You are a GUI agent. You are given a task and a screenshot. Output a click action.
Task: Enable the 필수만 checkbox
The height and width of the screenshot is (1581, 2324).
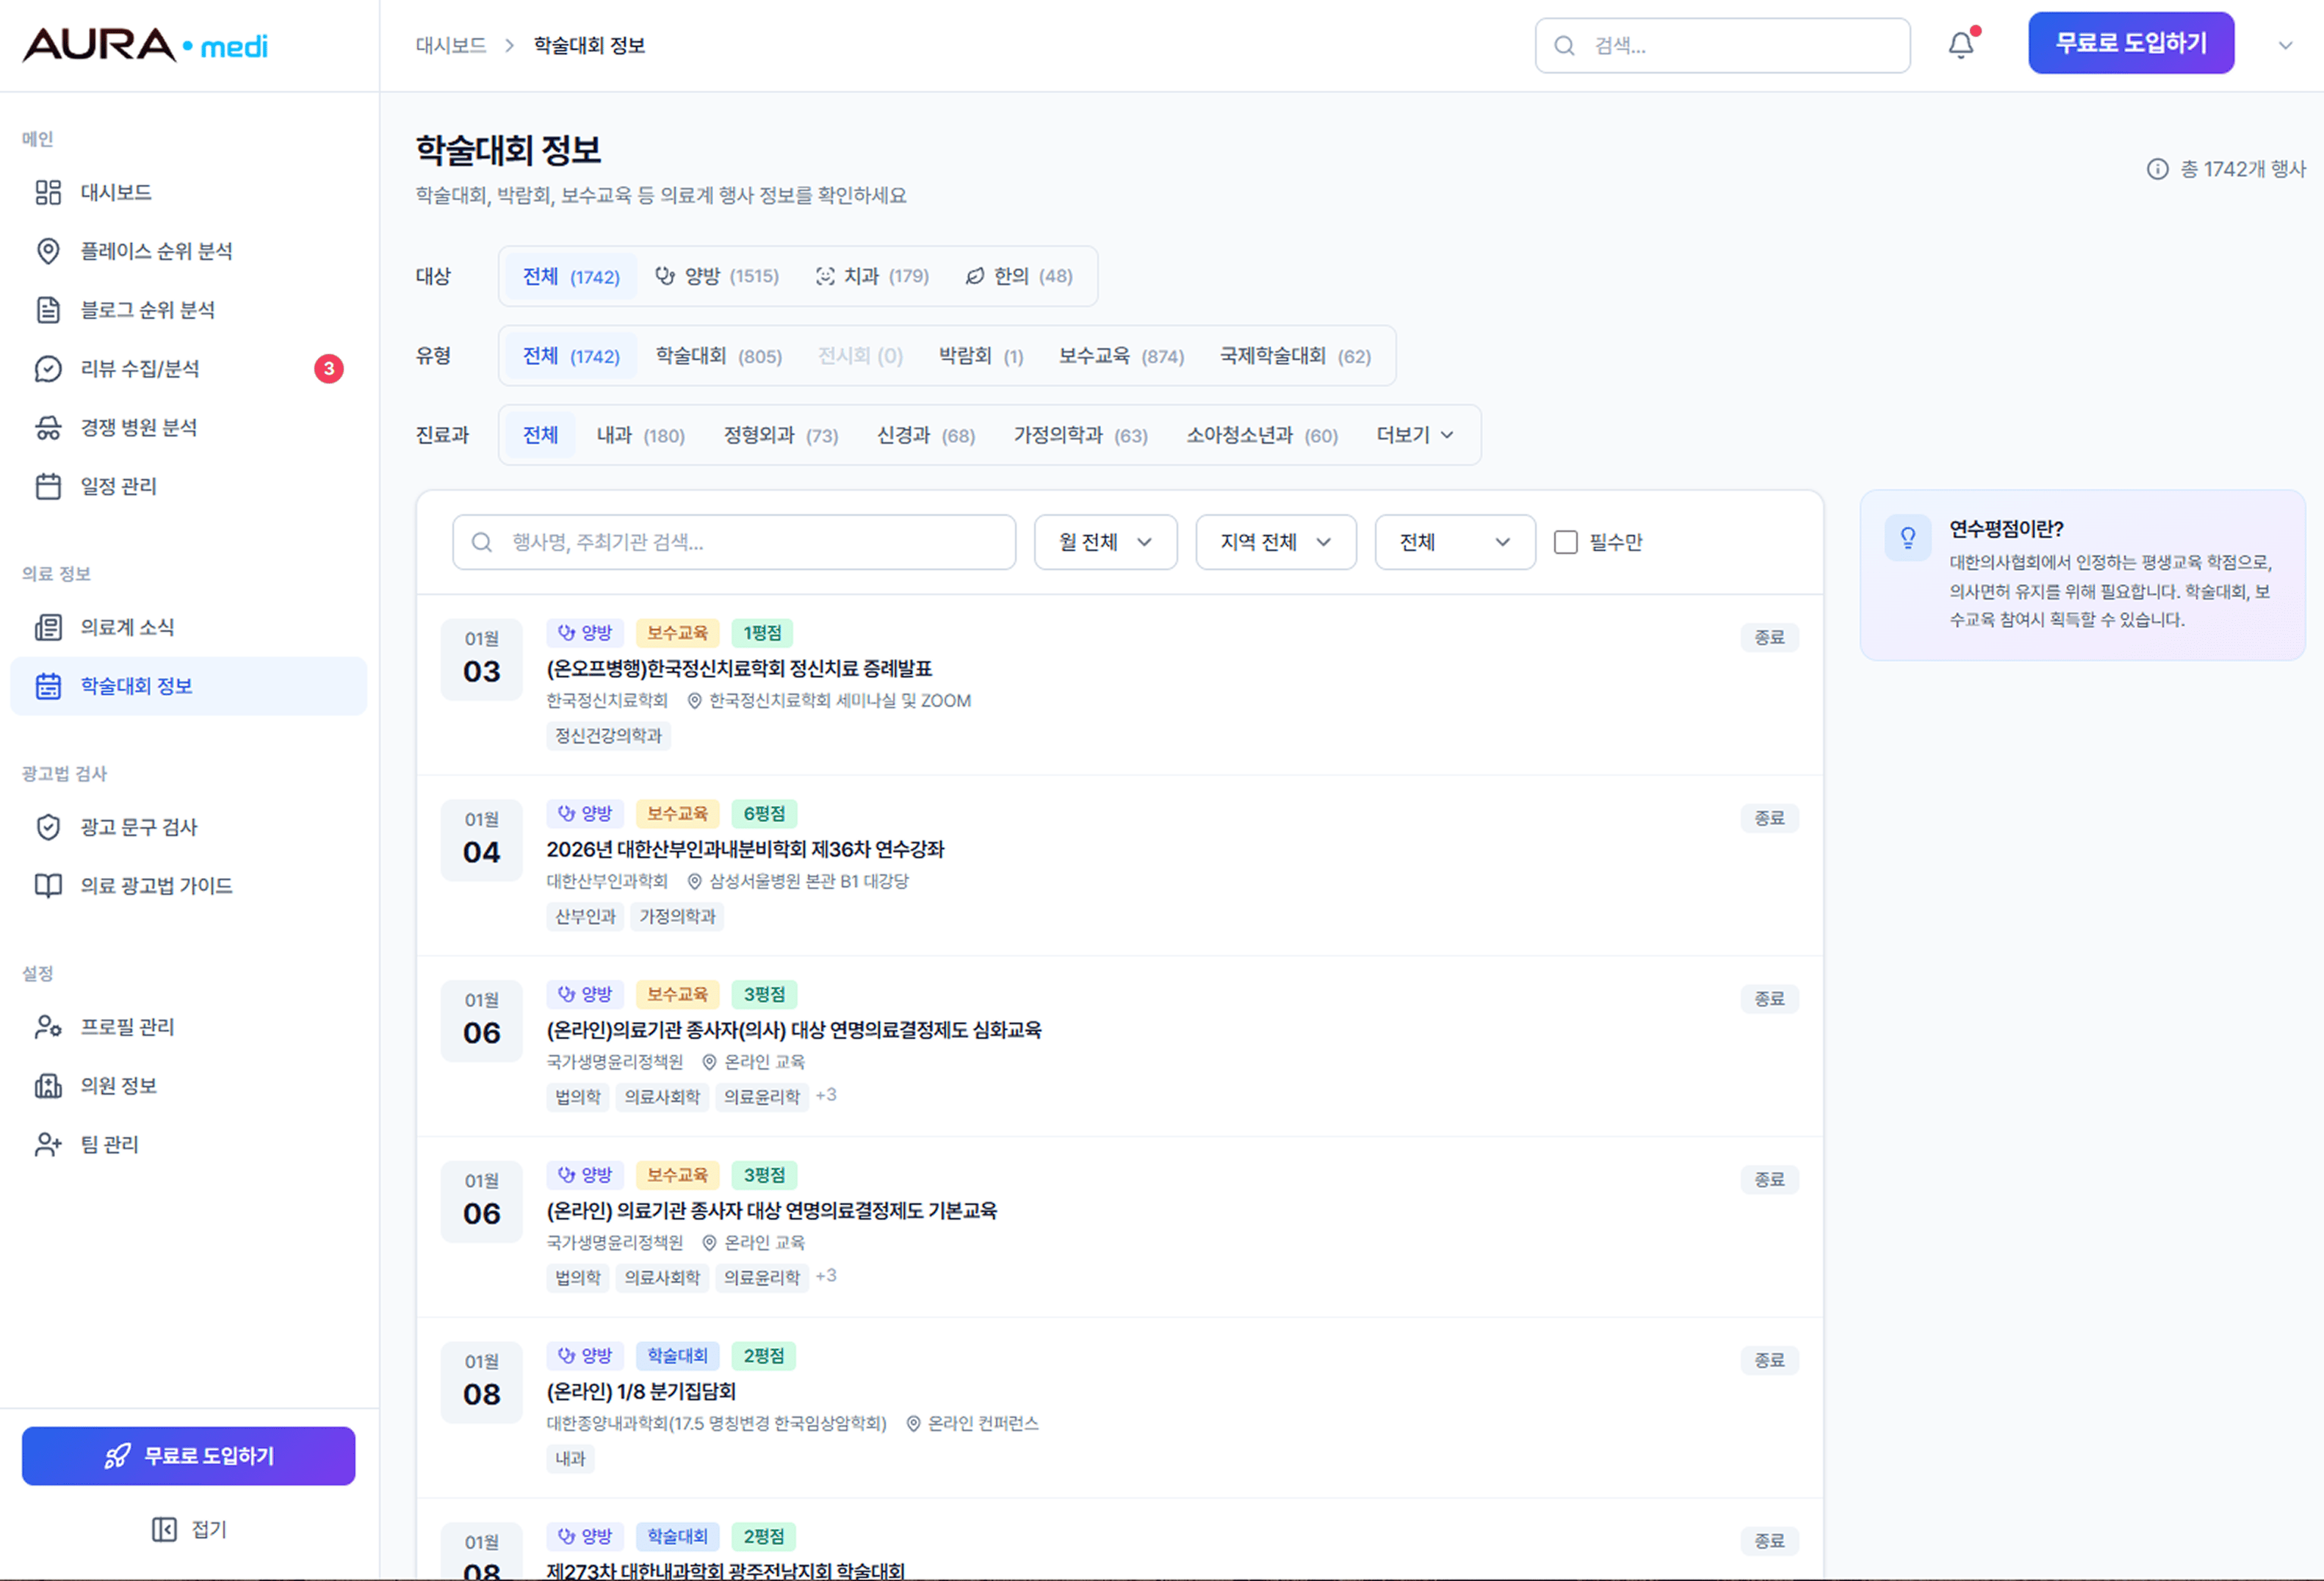coord(1566,542)
